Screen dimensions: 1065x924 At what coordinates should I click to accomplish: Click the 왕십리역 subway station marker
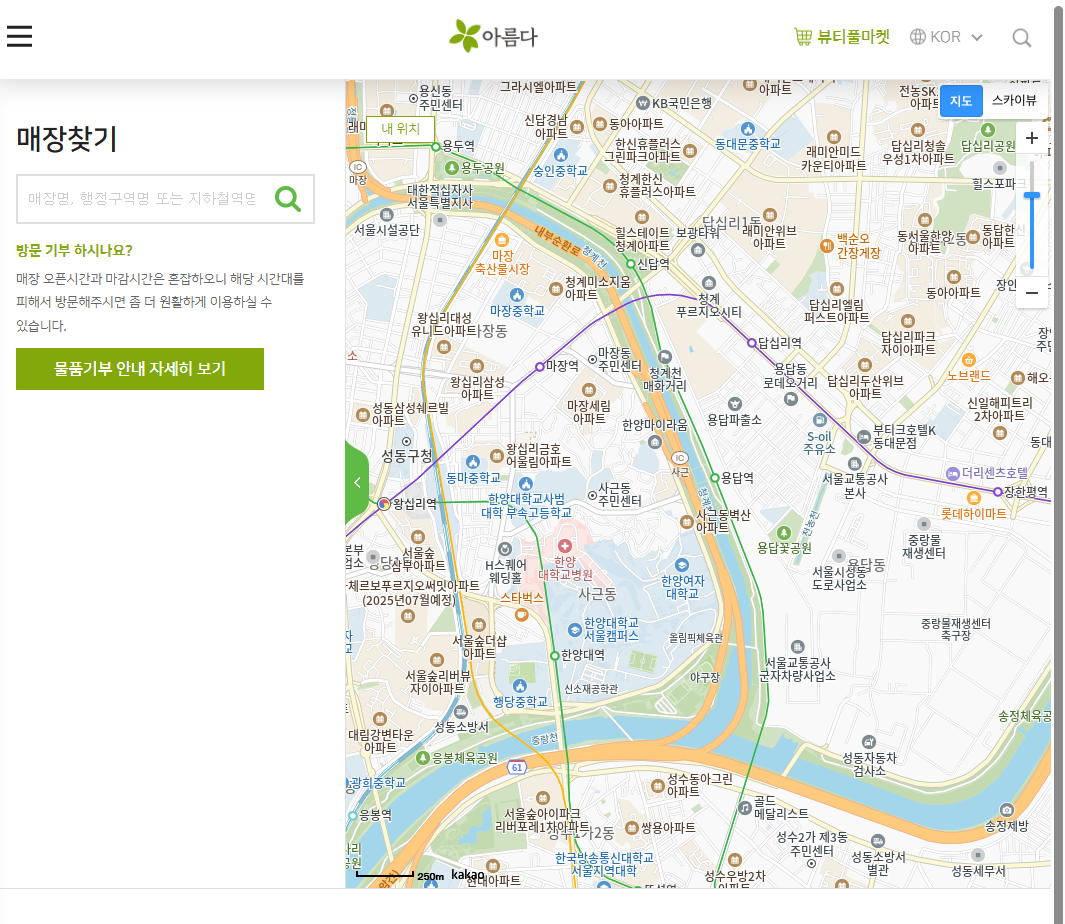pos(383,504)
